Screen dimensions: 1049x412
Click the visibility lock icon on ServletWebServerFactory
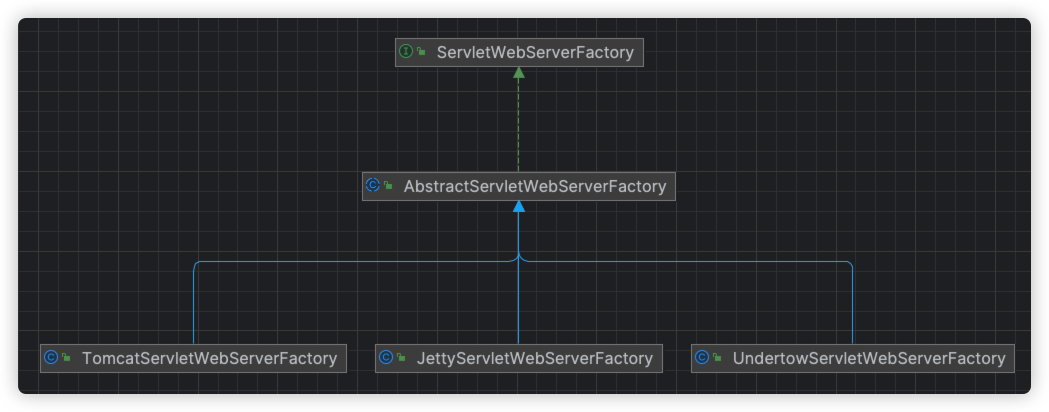click(421, 52)
